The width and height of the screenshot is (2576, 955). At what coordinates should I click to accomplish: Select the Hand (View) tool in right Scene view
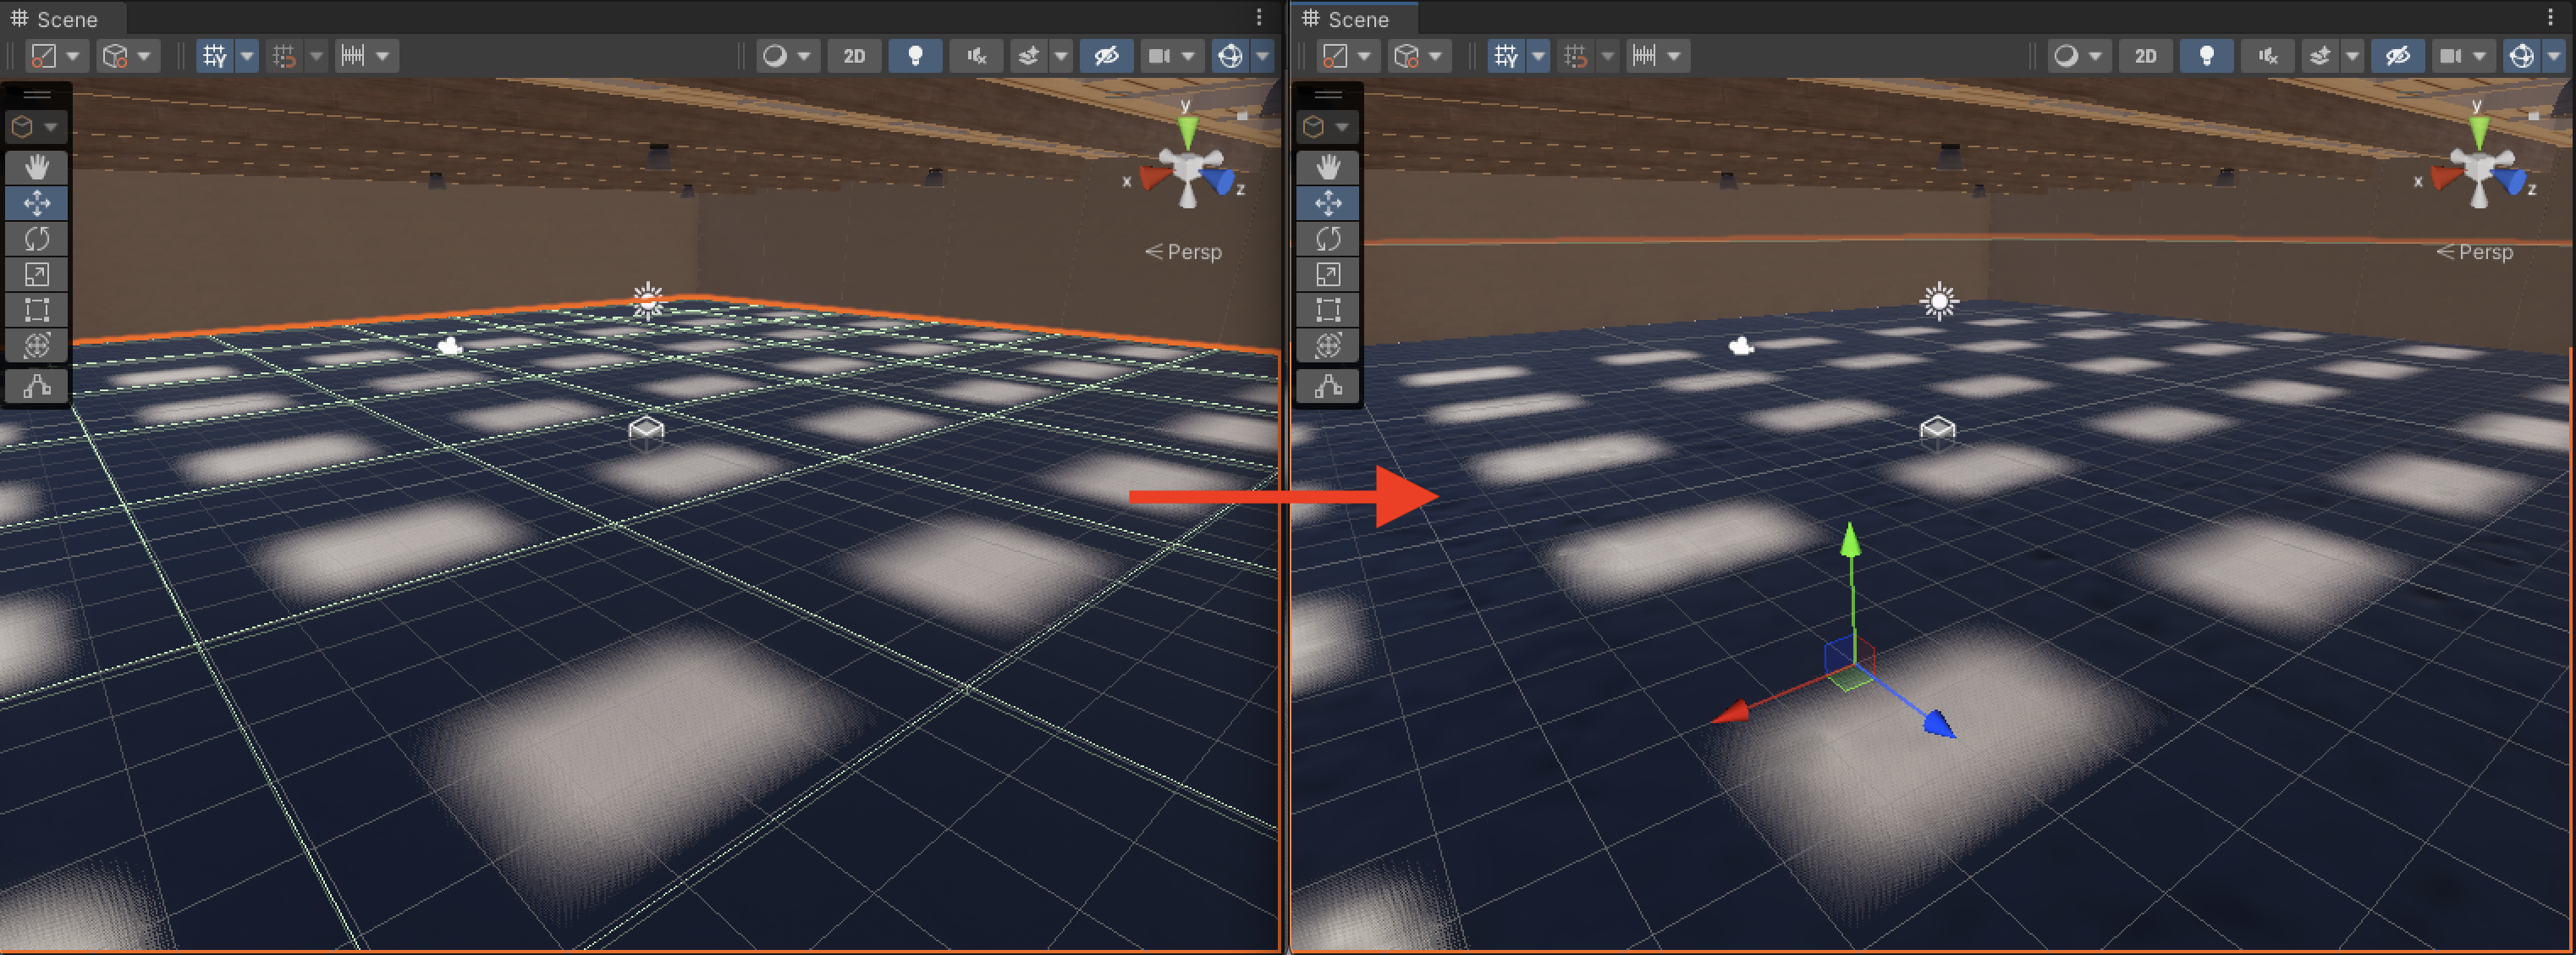(x=1328, y=167)
